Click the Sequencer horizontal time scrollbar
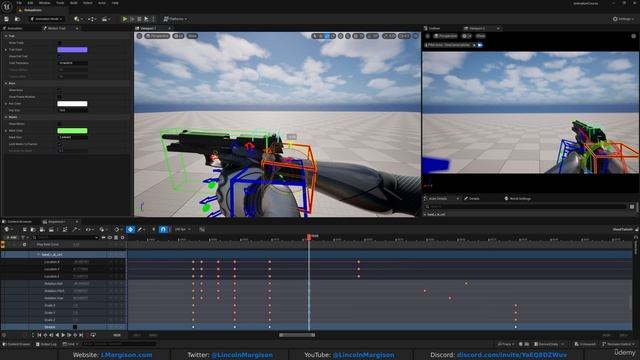Image resolution: width=640 pixels, height=360 pixels. coord(297,335)
